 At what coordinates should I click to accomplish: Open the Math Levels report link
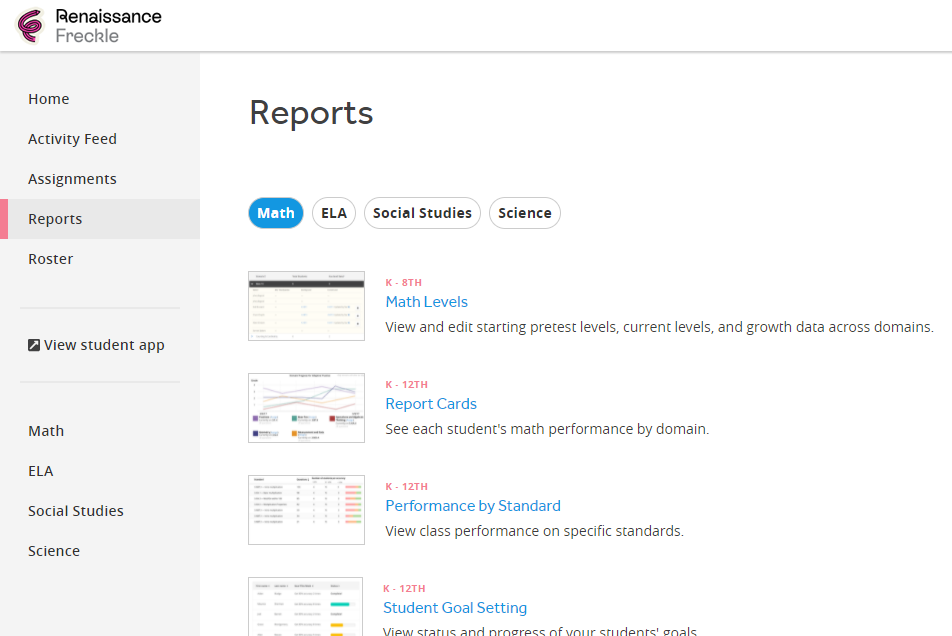click(427, 302)
